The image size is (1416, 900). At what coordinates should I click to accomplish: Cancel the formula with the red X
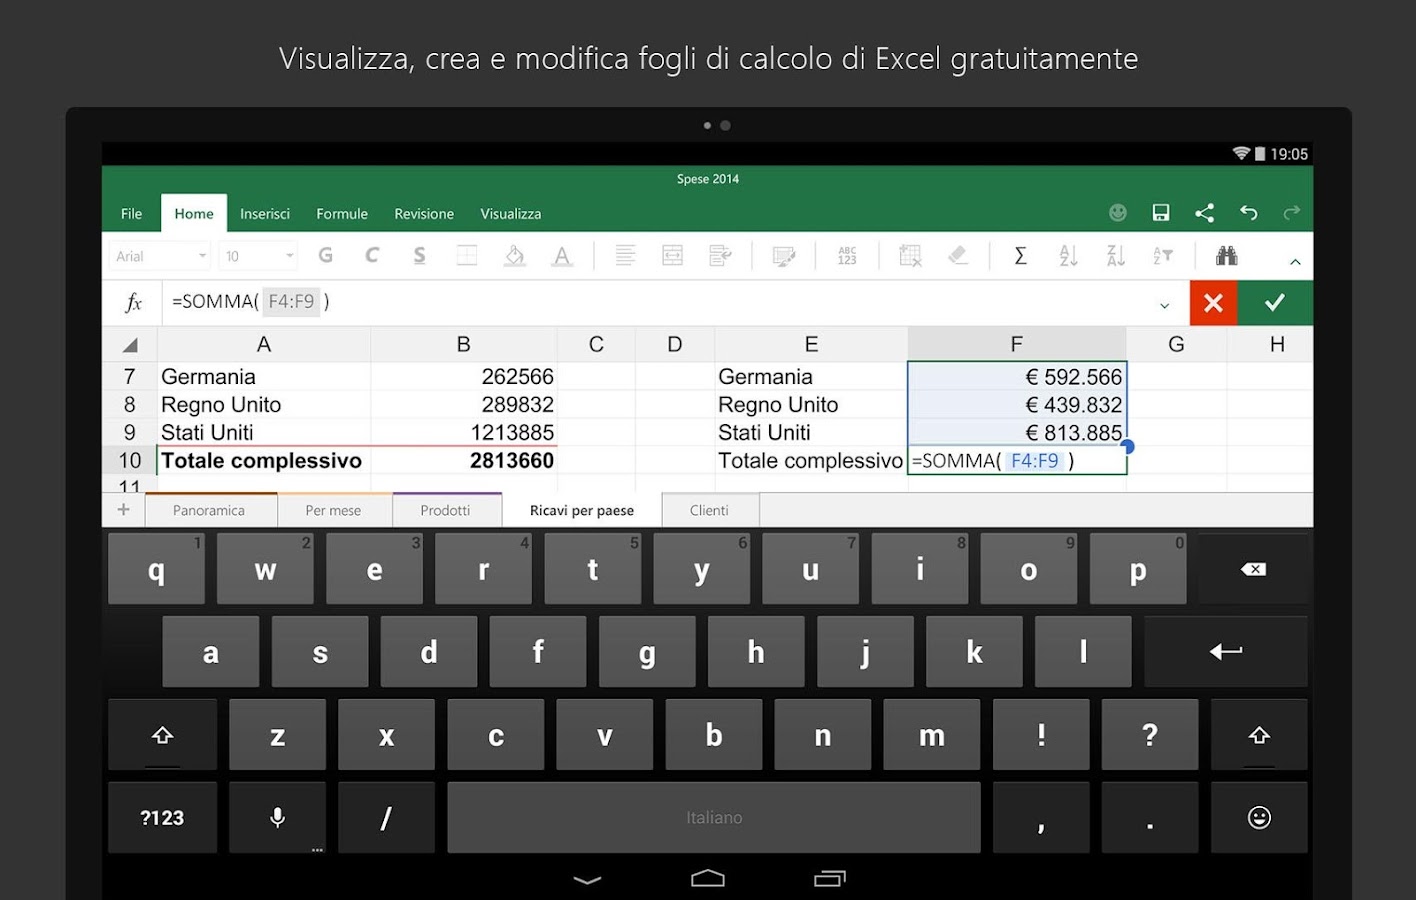pos(1213,303)
